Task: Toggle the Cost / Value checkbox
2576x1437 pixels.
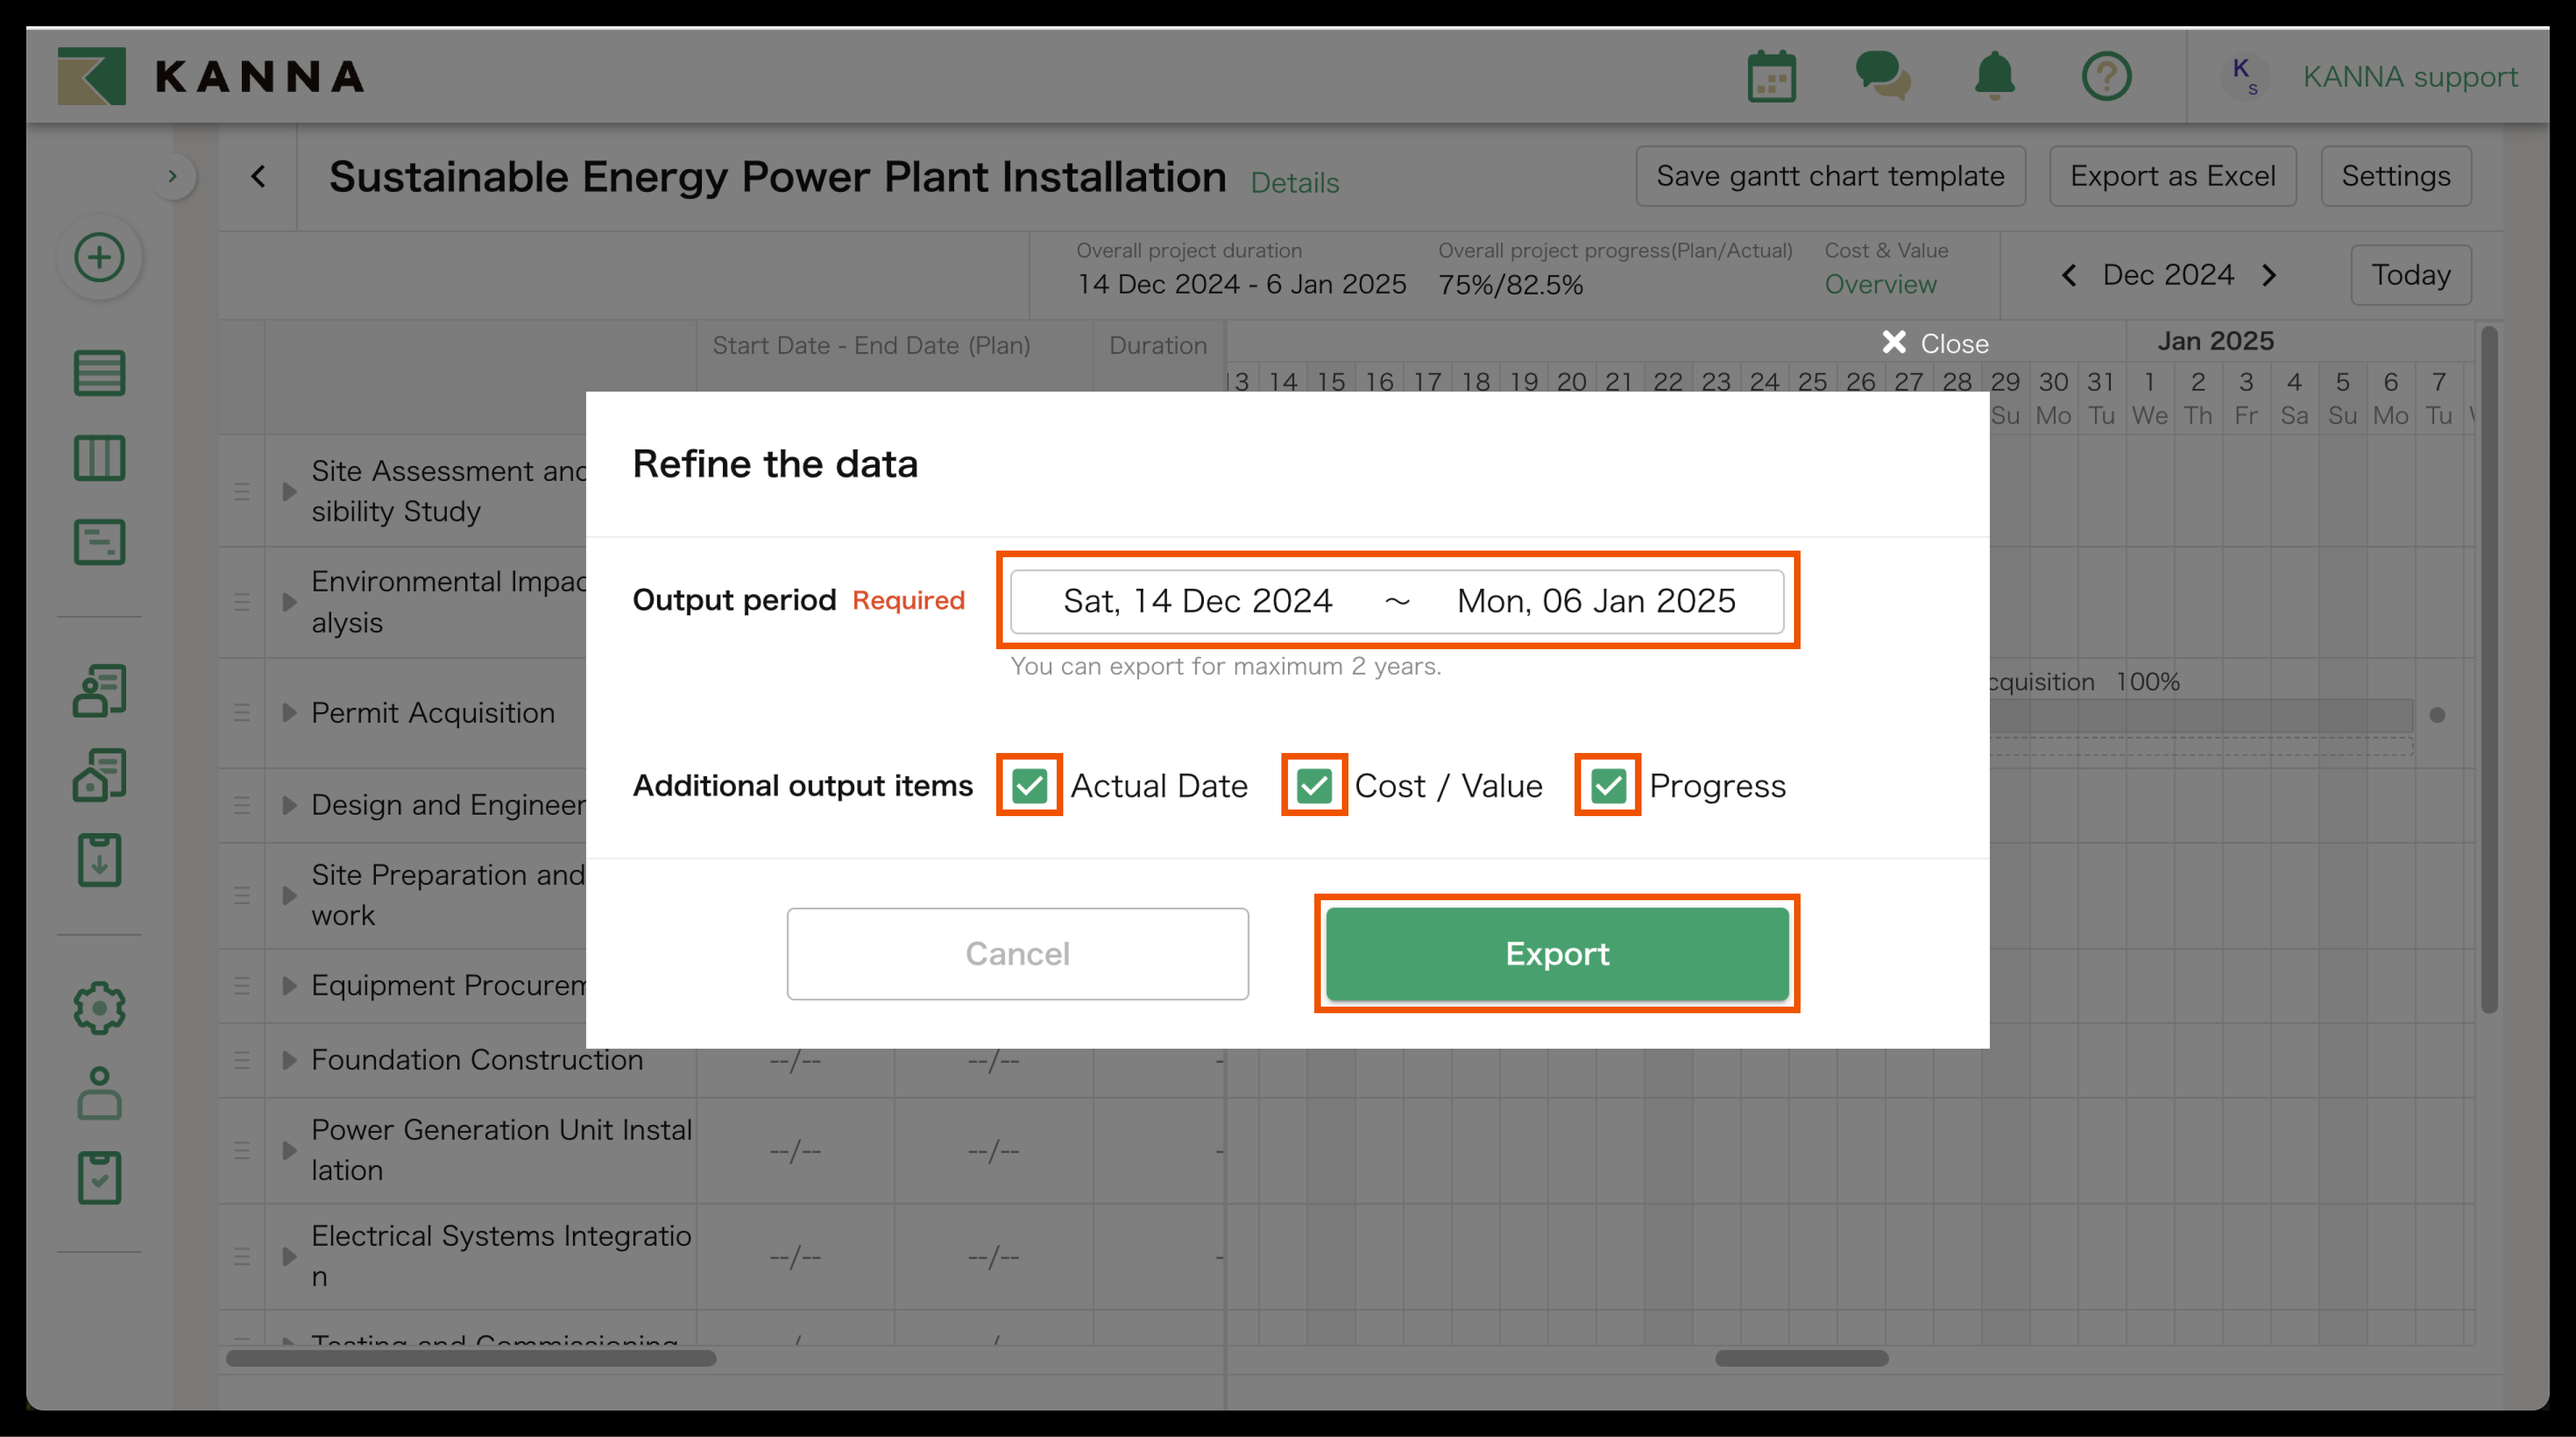Action: point(1314,786)
